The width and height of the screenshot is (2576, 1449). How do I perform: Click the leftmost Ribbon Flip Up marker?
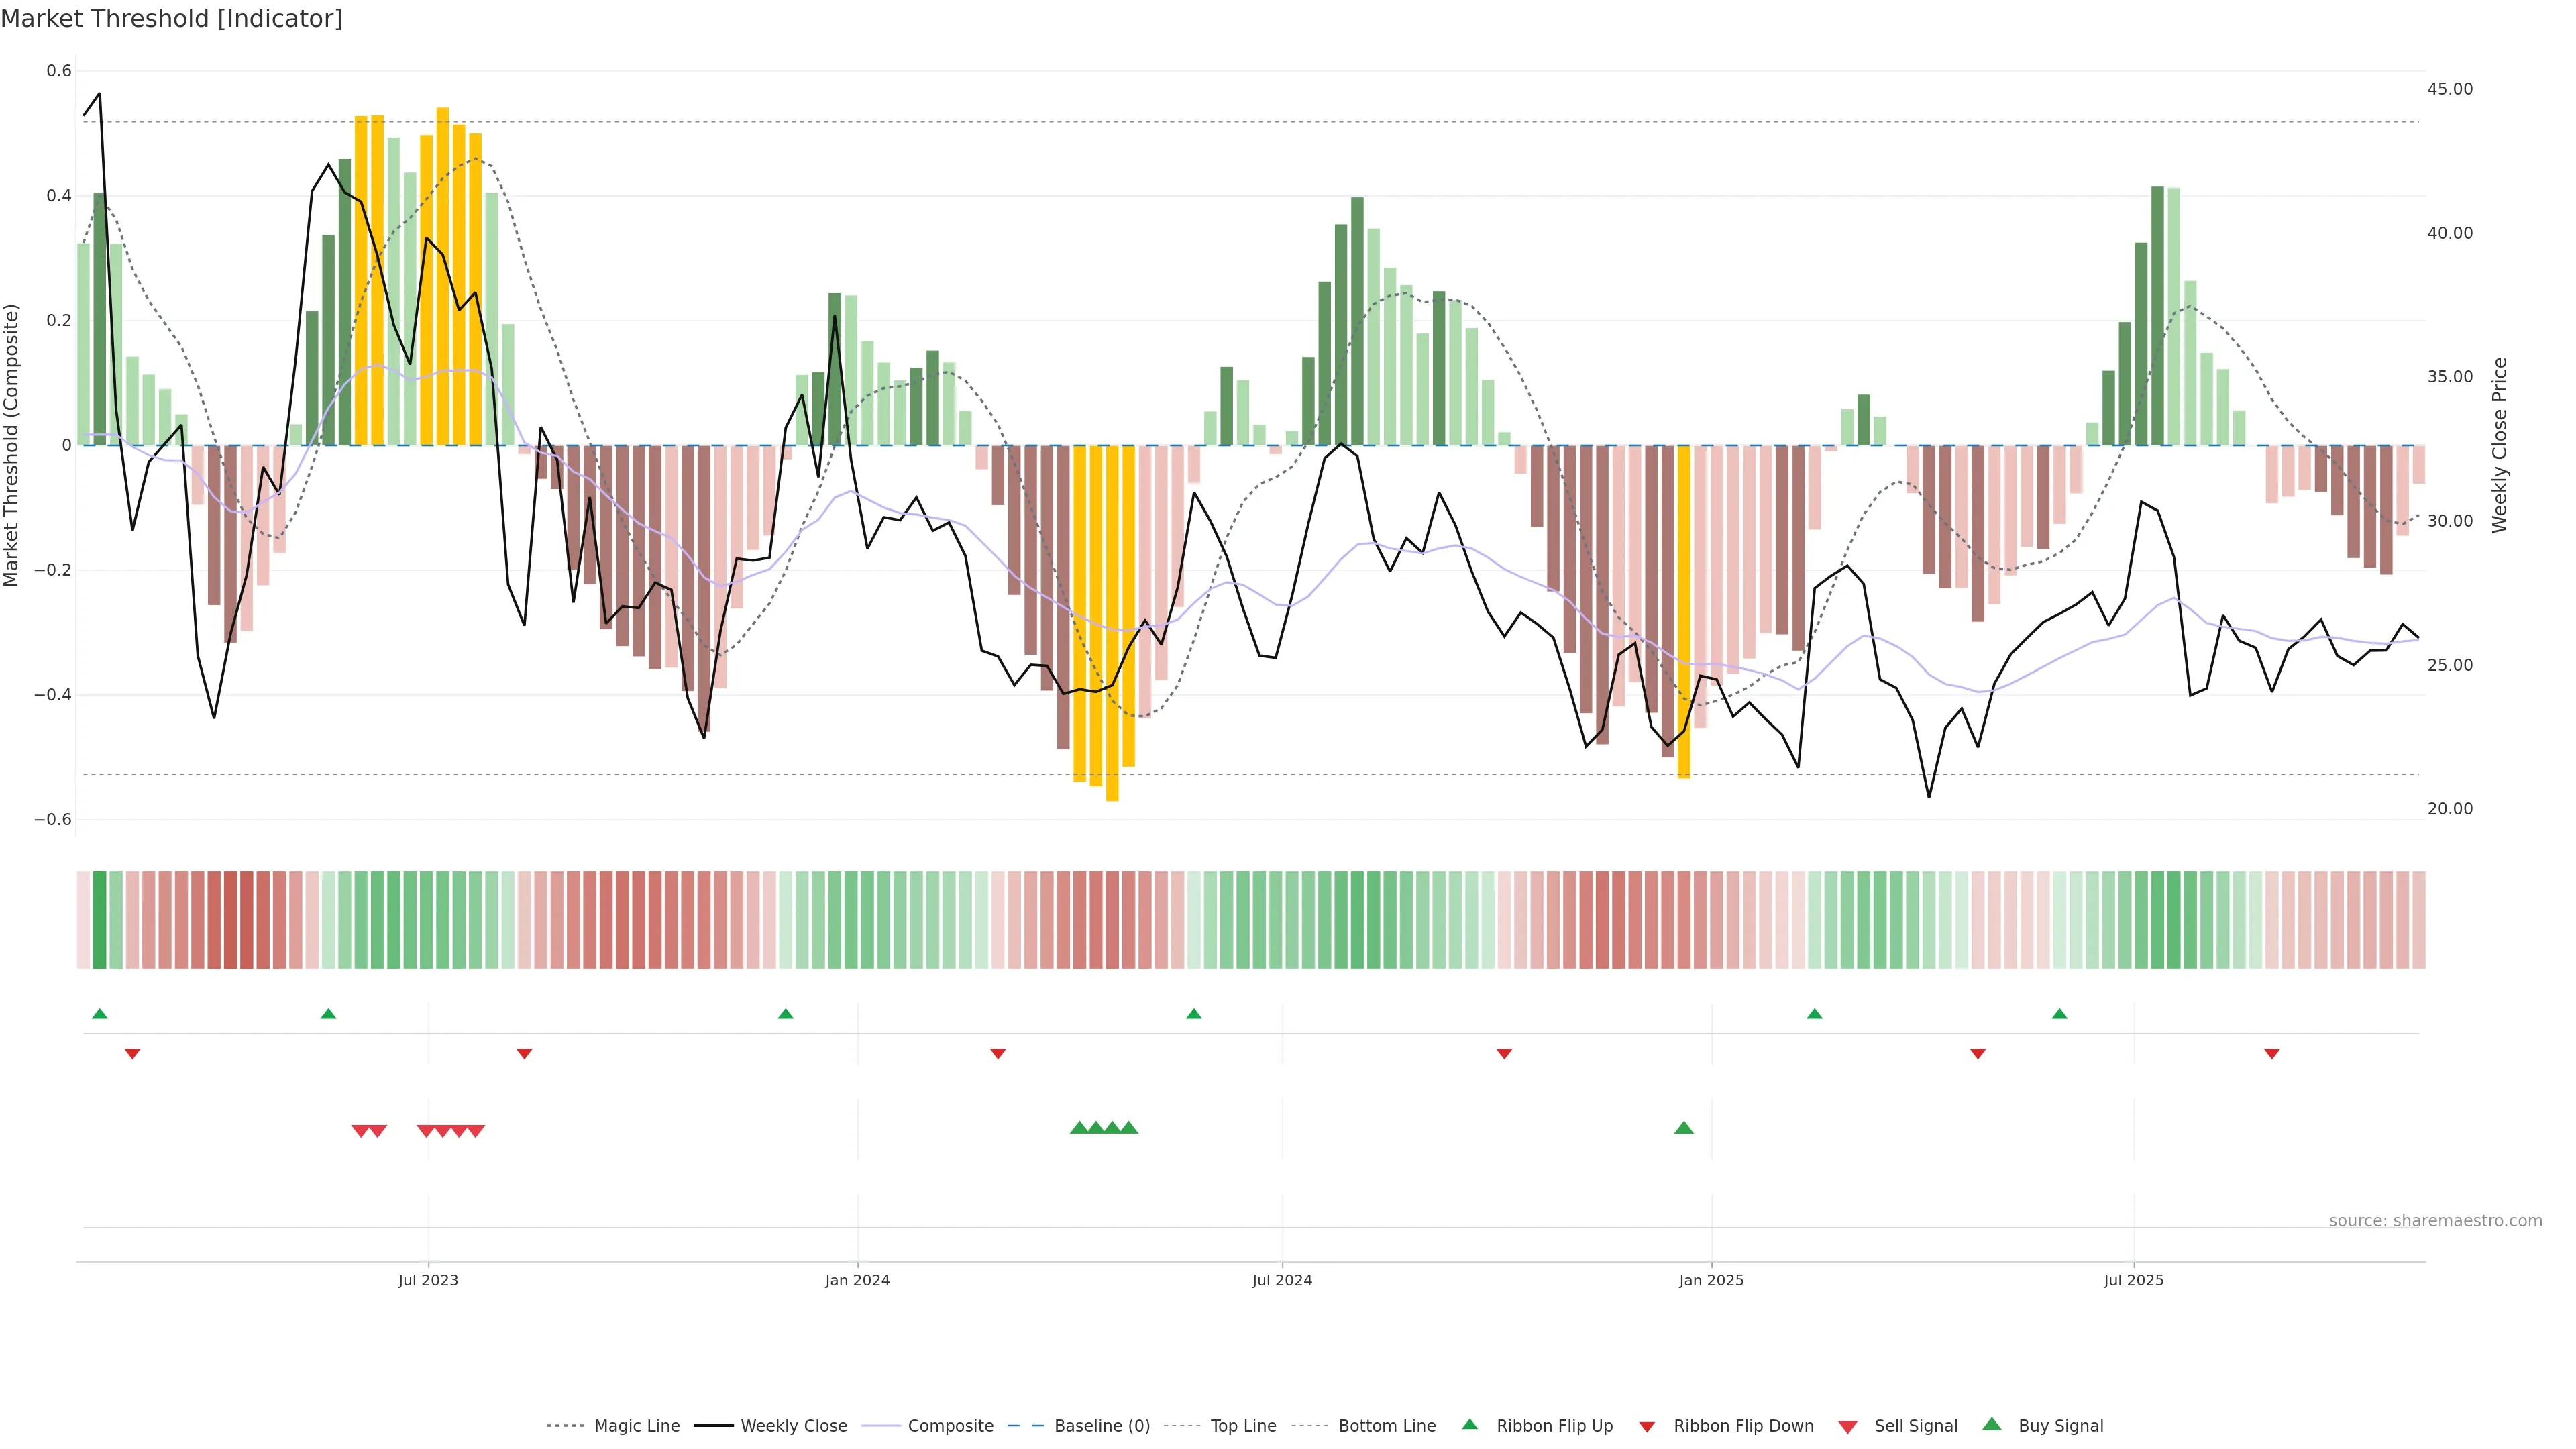tap(99, 1014)
